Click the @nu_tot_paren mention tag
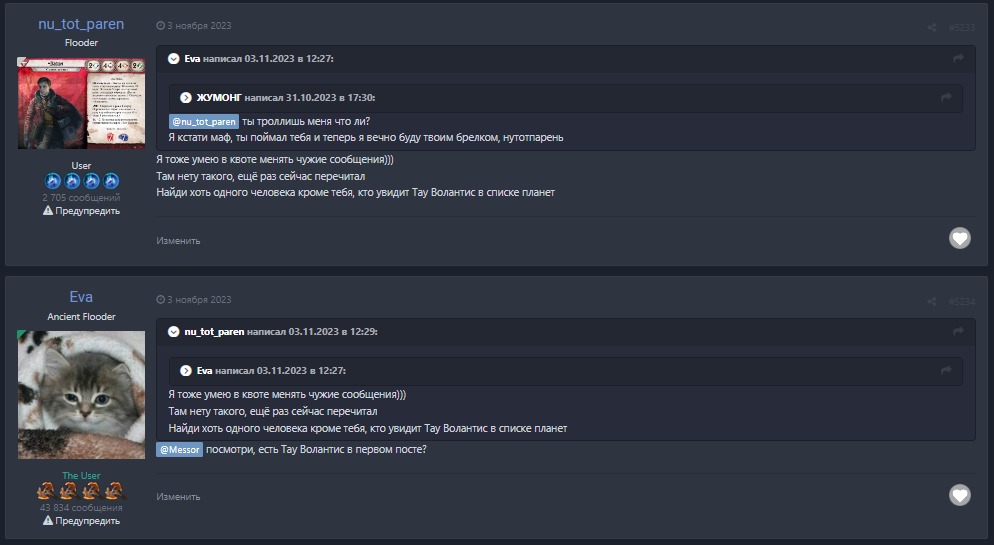This screenshot has height=545, width=994. [x=203, y=121]
